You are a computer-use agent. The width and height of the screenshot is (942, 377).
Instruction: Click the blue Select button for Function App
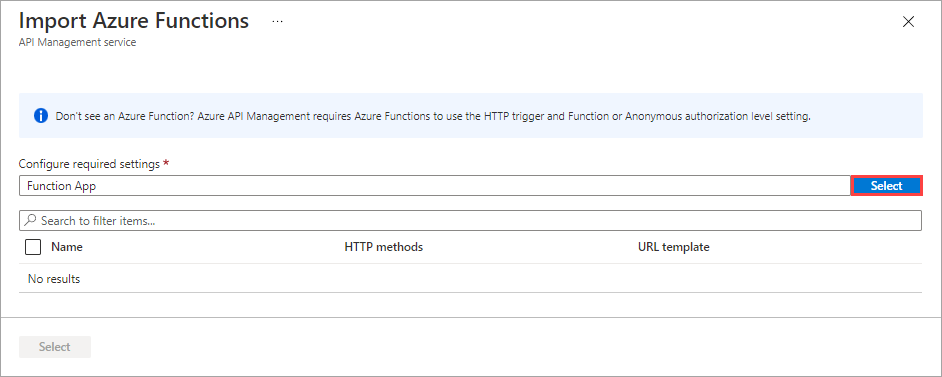(886, 186)
